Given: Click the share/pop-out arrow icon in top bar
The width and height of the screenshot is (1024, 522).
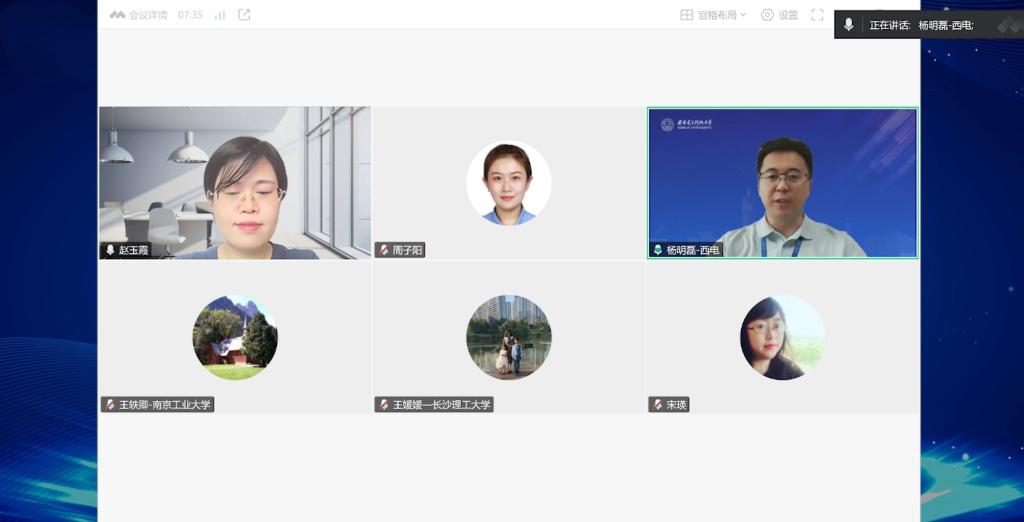Looking at the screenshot, I should (x=244, y=15).
